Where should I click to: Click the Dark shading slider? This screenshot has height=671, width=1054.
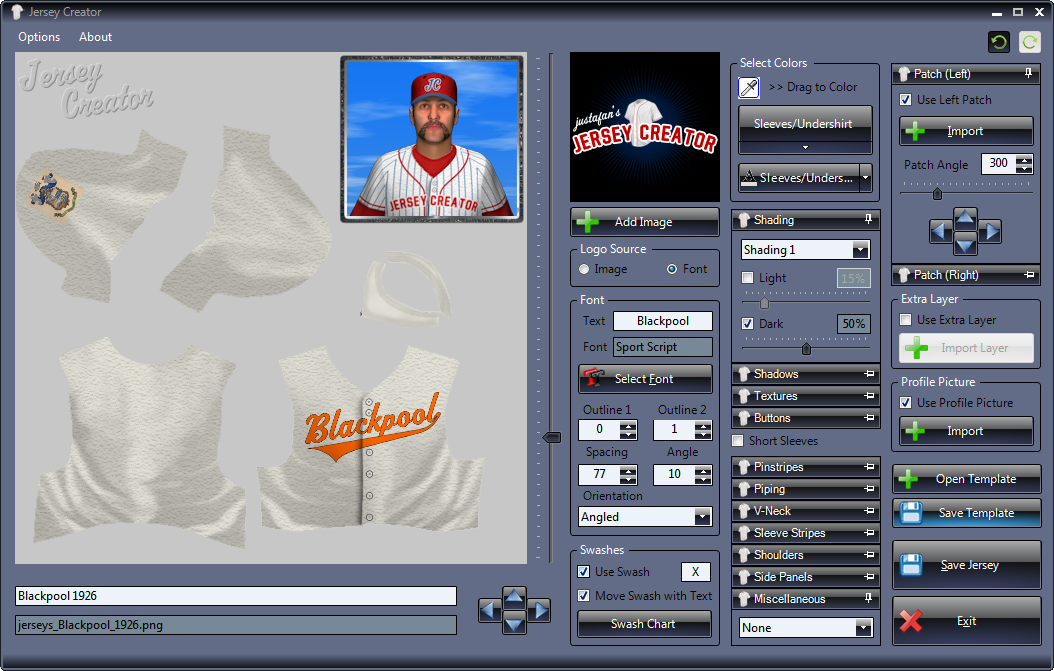pos(806,349)
